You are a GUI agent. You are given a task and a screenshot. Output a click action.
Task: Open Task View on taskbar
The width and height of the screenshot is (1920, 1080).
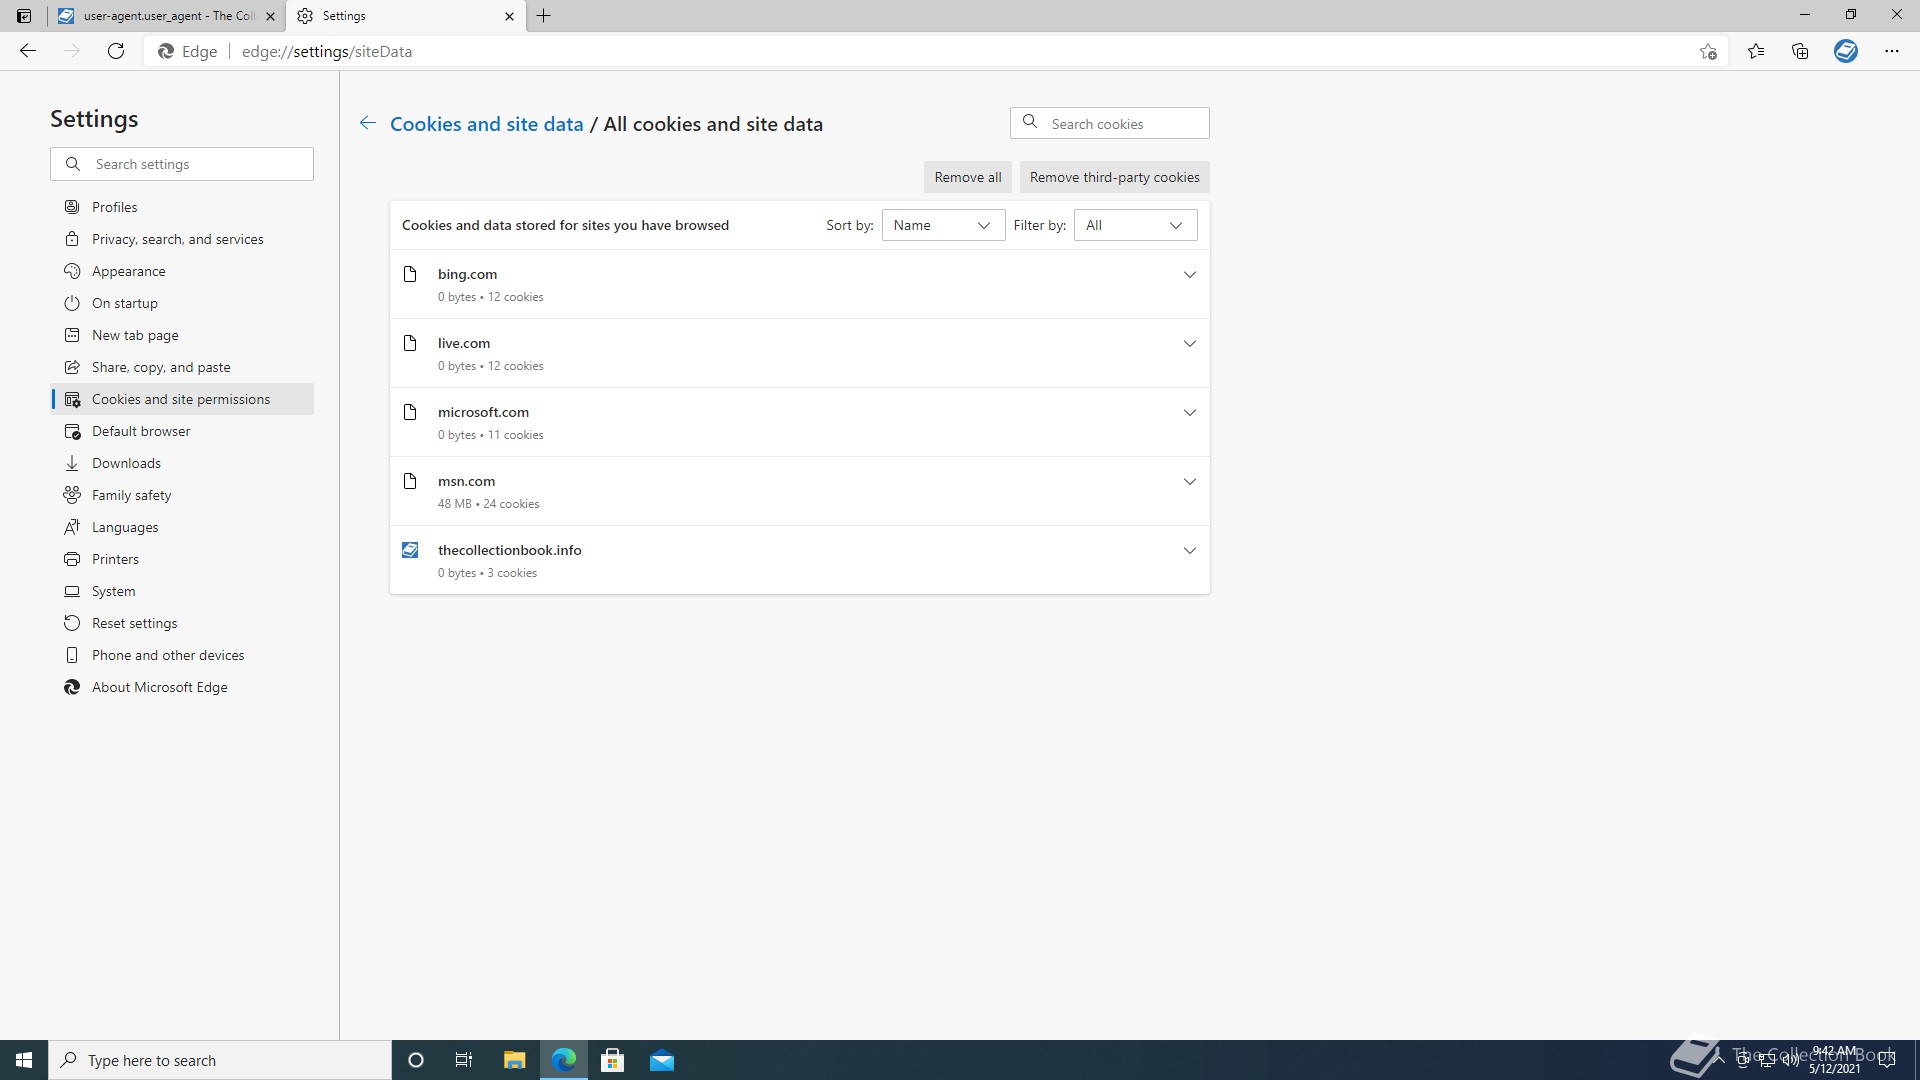[x=464, y=1060]
